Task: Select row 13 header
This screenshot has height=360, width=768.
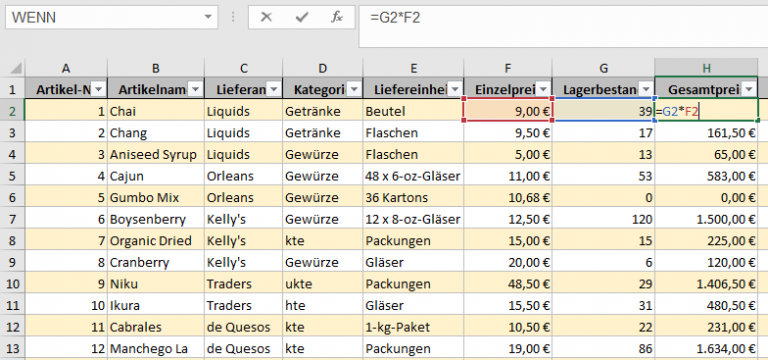Action: point(12,349)
